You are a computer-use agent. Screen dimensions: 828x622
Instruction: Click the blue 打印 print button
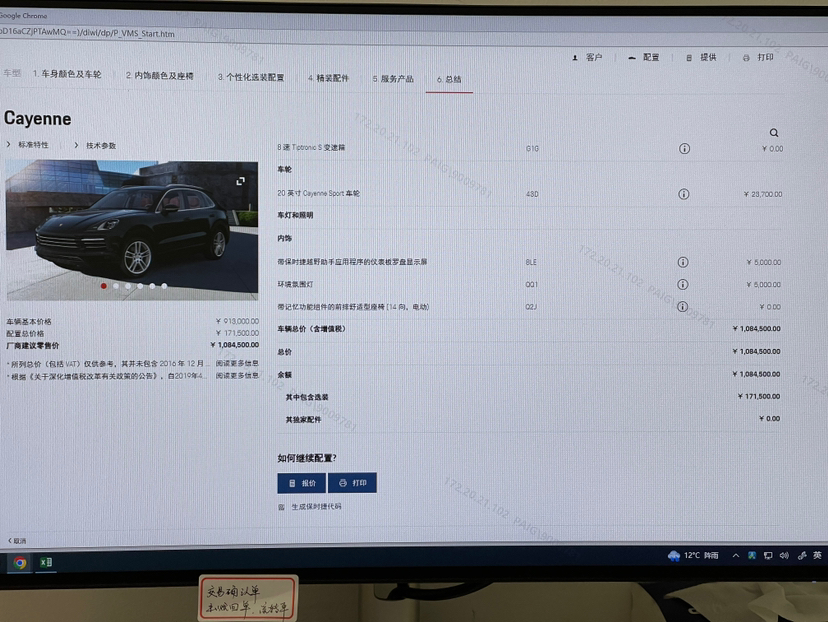(x=352, y=483)
